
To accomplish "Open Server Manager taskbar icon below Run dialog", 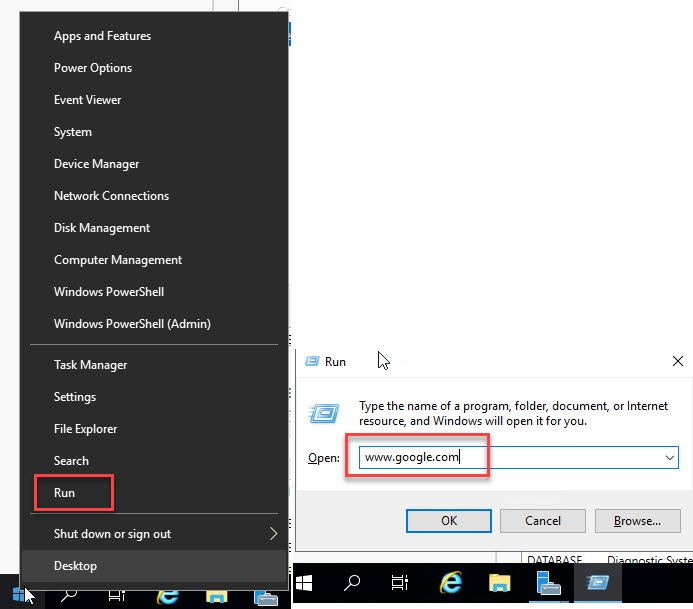I will pyautogui.click(x=546, y=583).
